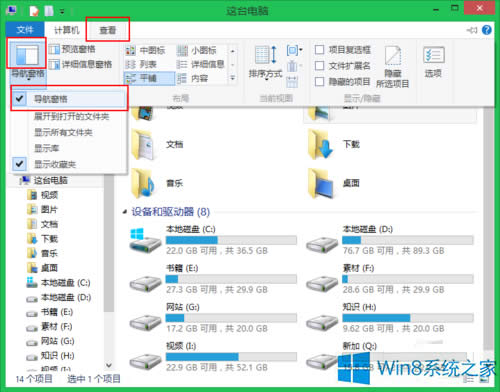The image size is (500, 392).
Task: Click the navigation pane scroll down arrow
Action: click(109, 366)
